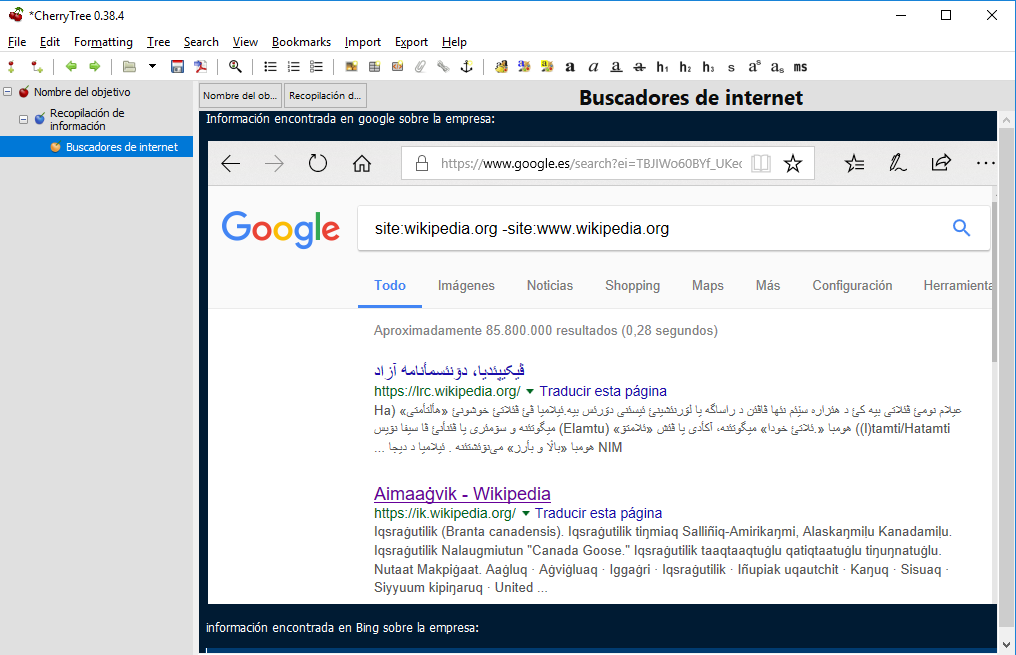This screenshot has height=655, width=1016.
Task: Click the embedded Google search screenshot
Action: click(602, 372)
